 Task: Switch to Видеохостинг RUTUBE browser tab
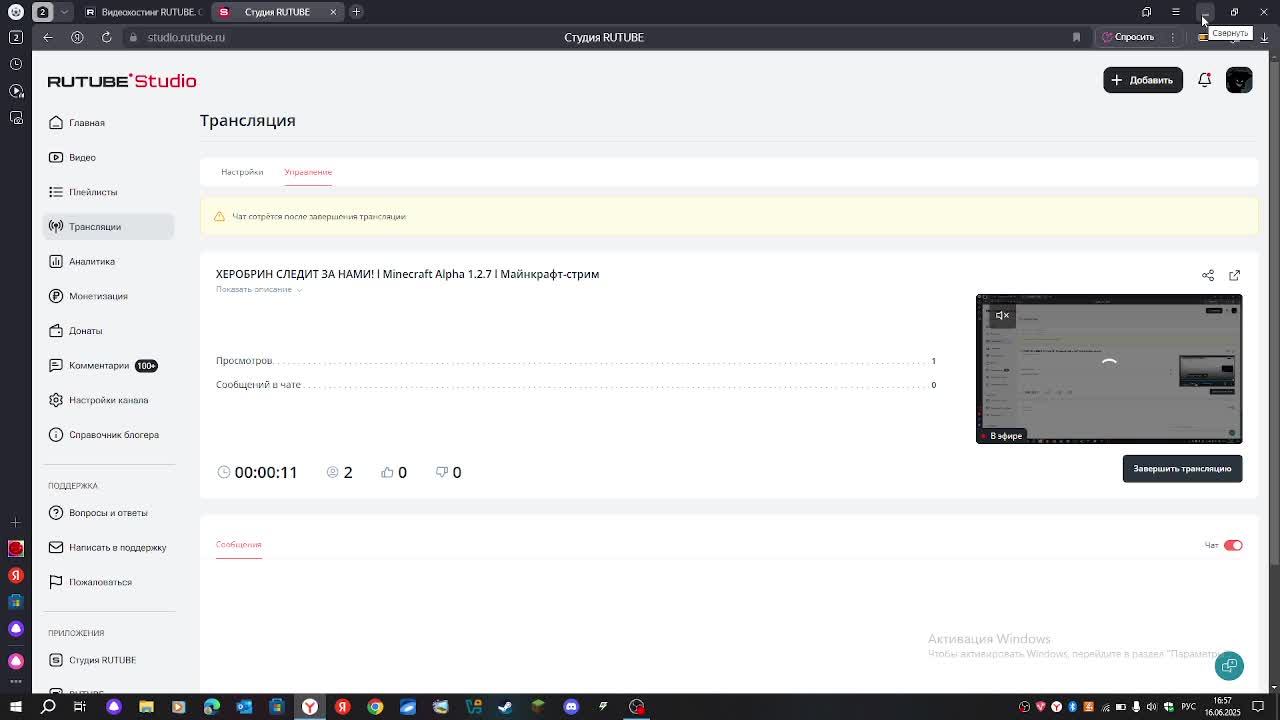[x=143, y=12]
